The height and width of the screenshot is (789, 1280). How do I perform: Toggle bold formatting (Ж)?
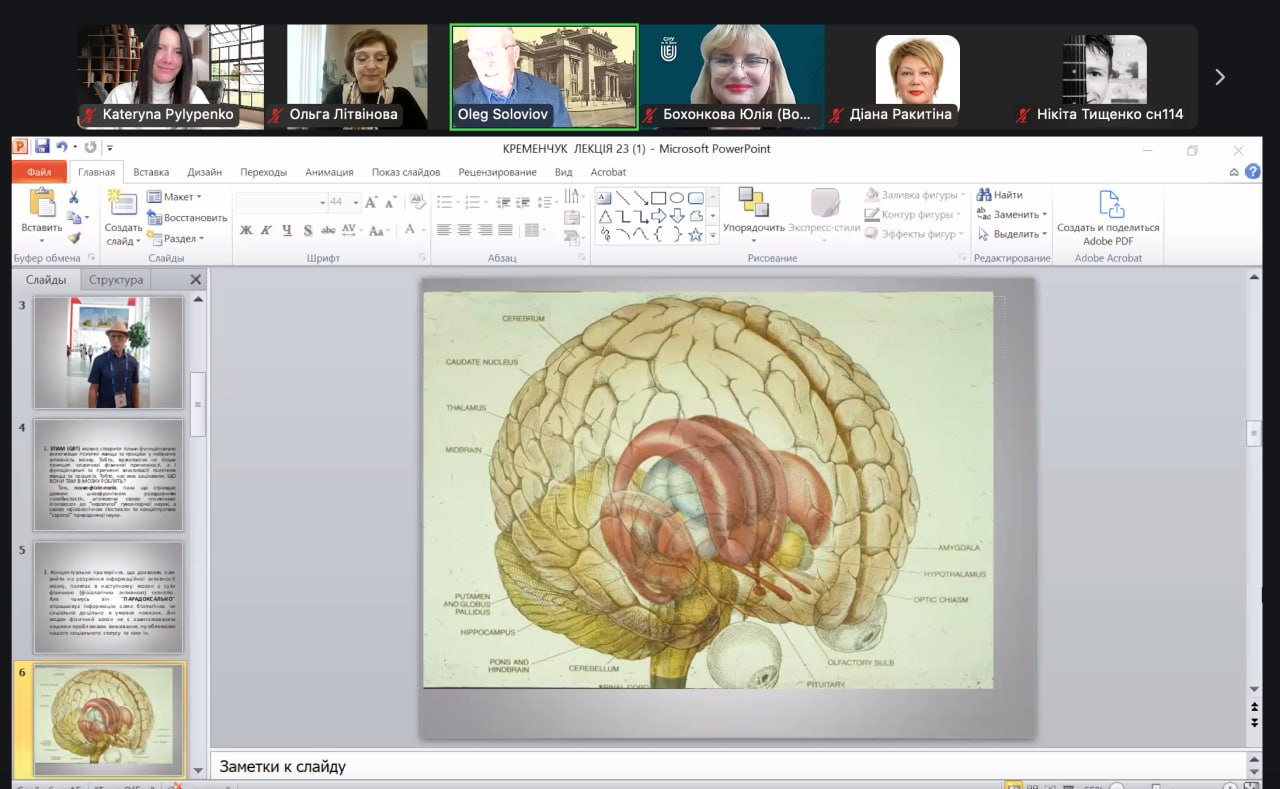[x=246, y=230]
